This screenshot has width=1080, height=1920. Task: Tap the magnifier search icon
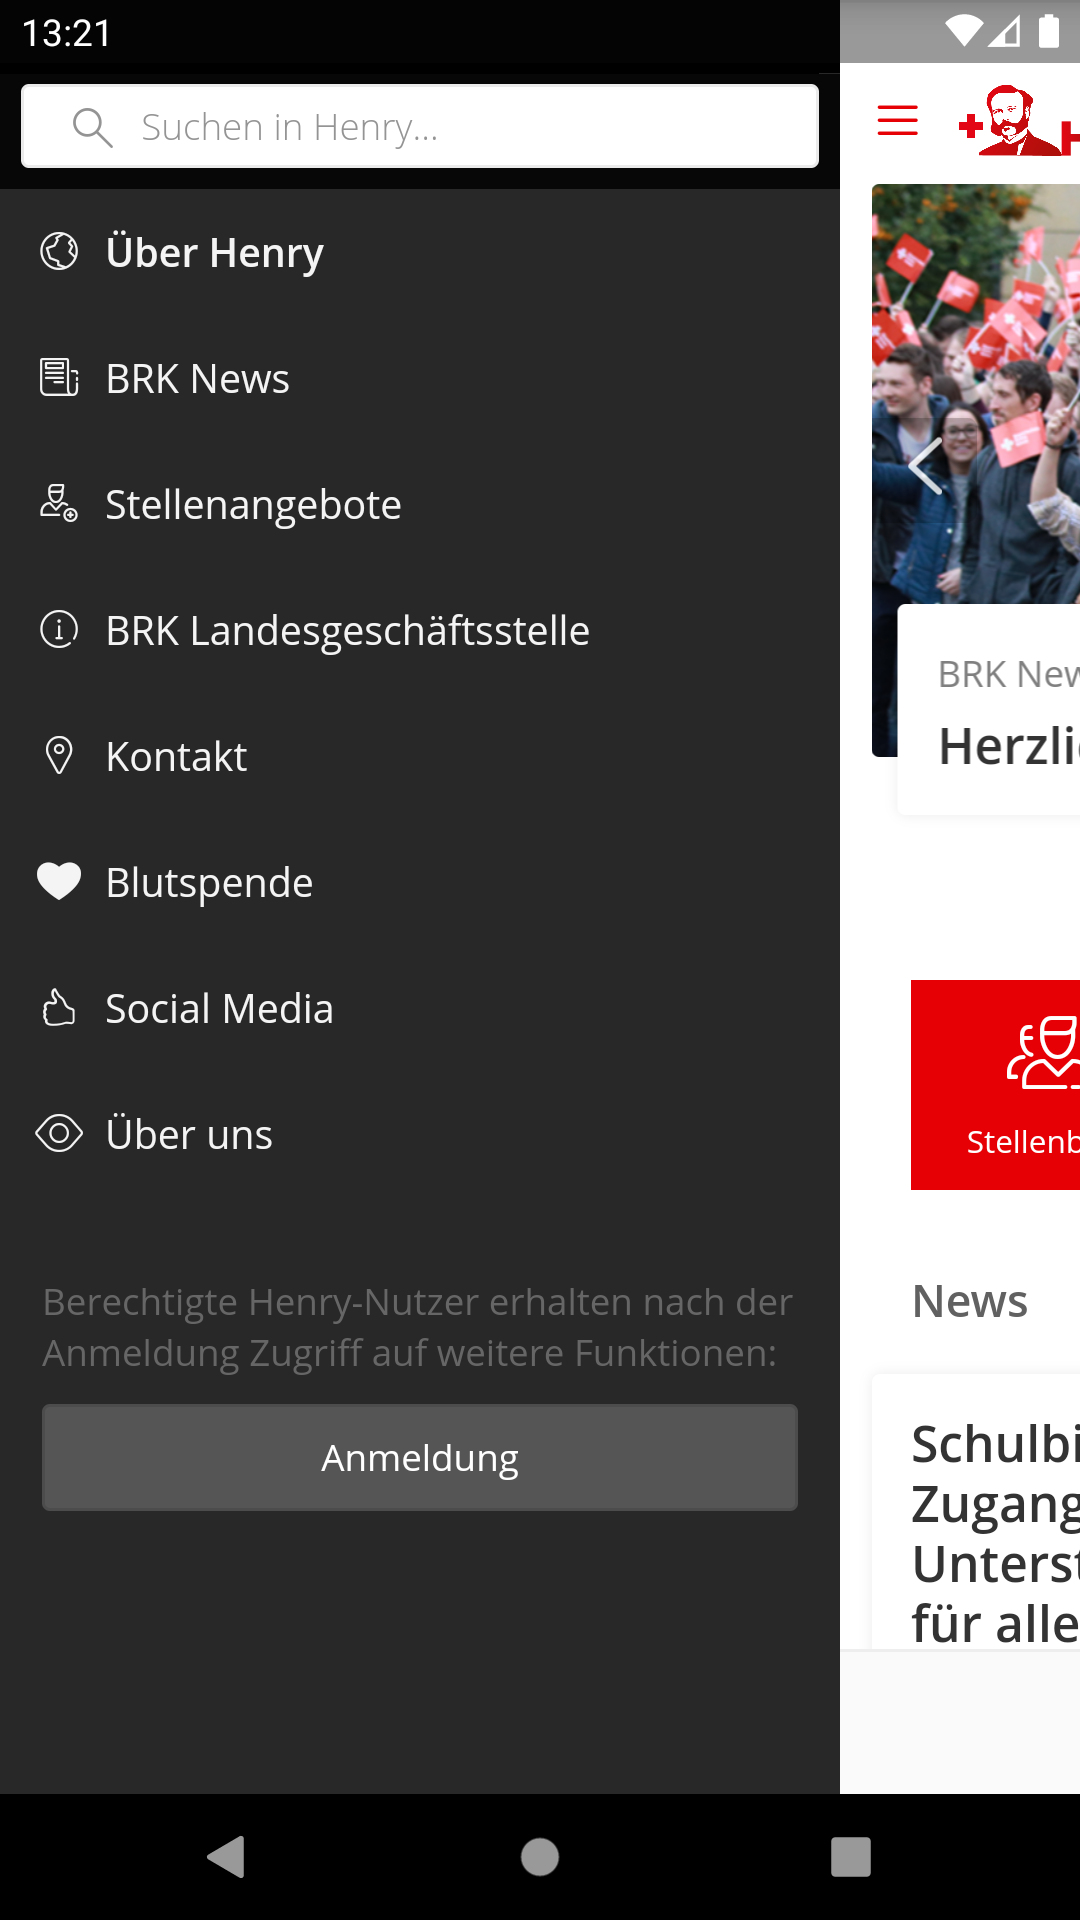(92, 127)
